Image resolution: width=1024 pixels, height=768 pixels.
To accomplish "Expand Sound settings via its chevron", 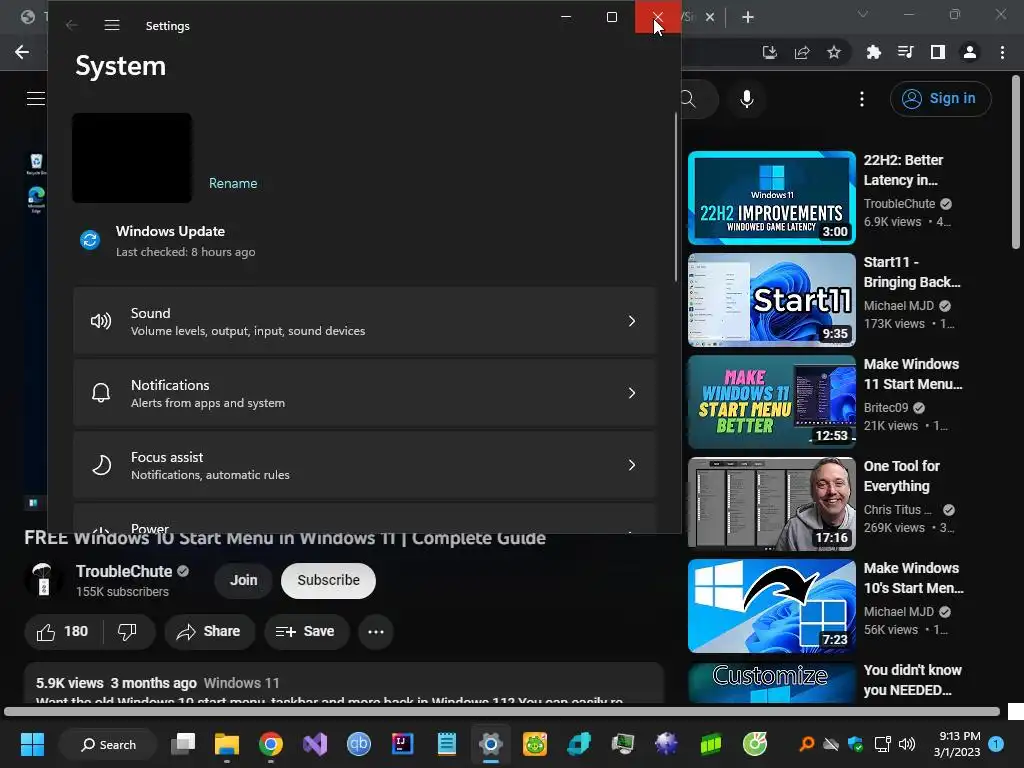I will pyautogui.click(x=632, y=321).
